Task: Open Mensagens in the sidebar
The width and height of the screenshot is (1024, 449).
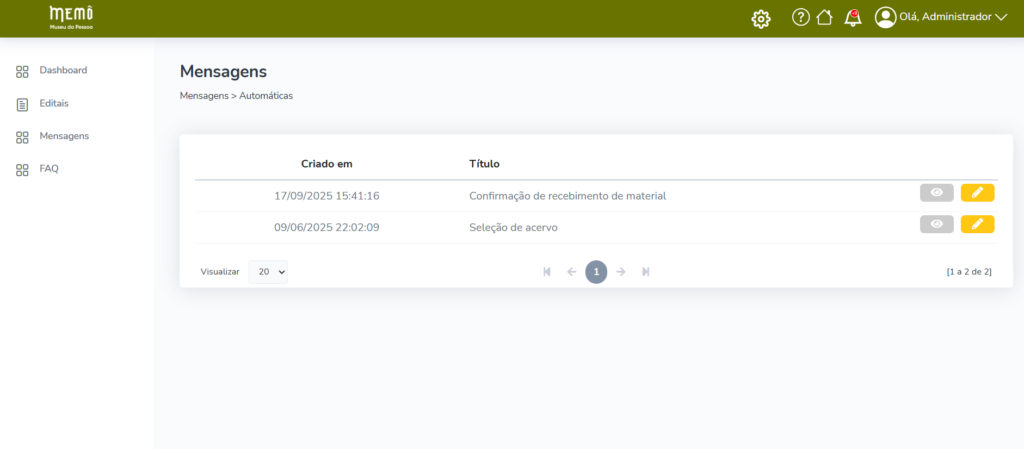Action: 64,136
